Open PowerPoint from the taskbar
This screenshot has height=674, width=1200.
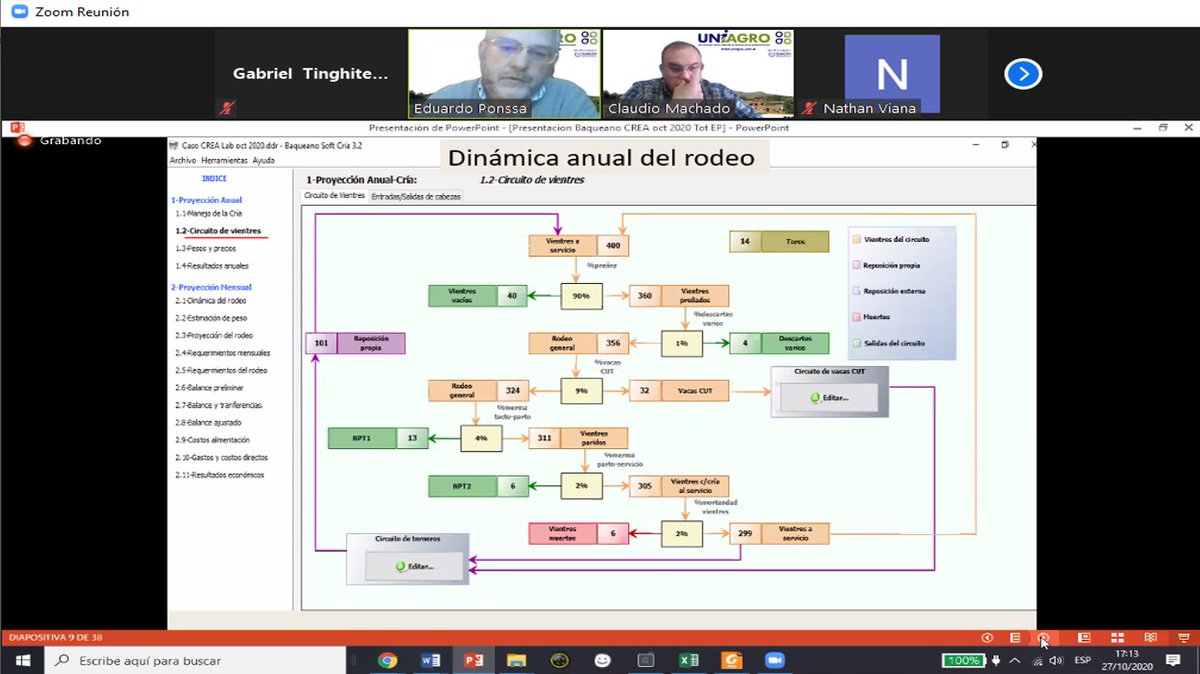(x=473, y=660)
